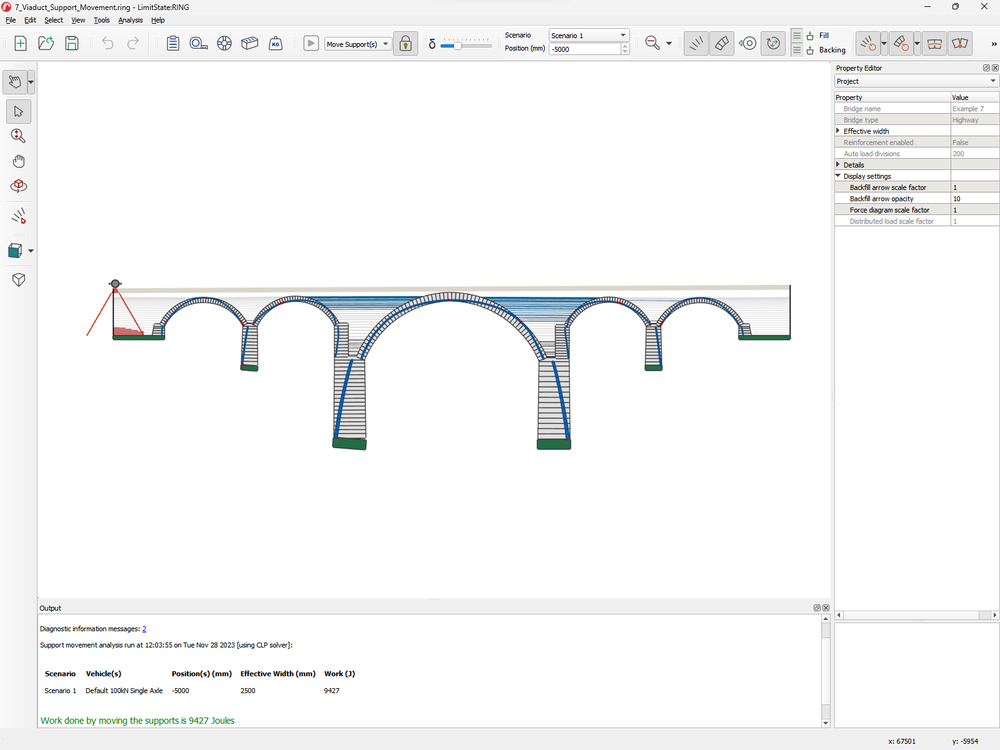
Task: Expand the Effective width property
Action: (x=838, y=131)
